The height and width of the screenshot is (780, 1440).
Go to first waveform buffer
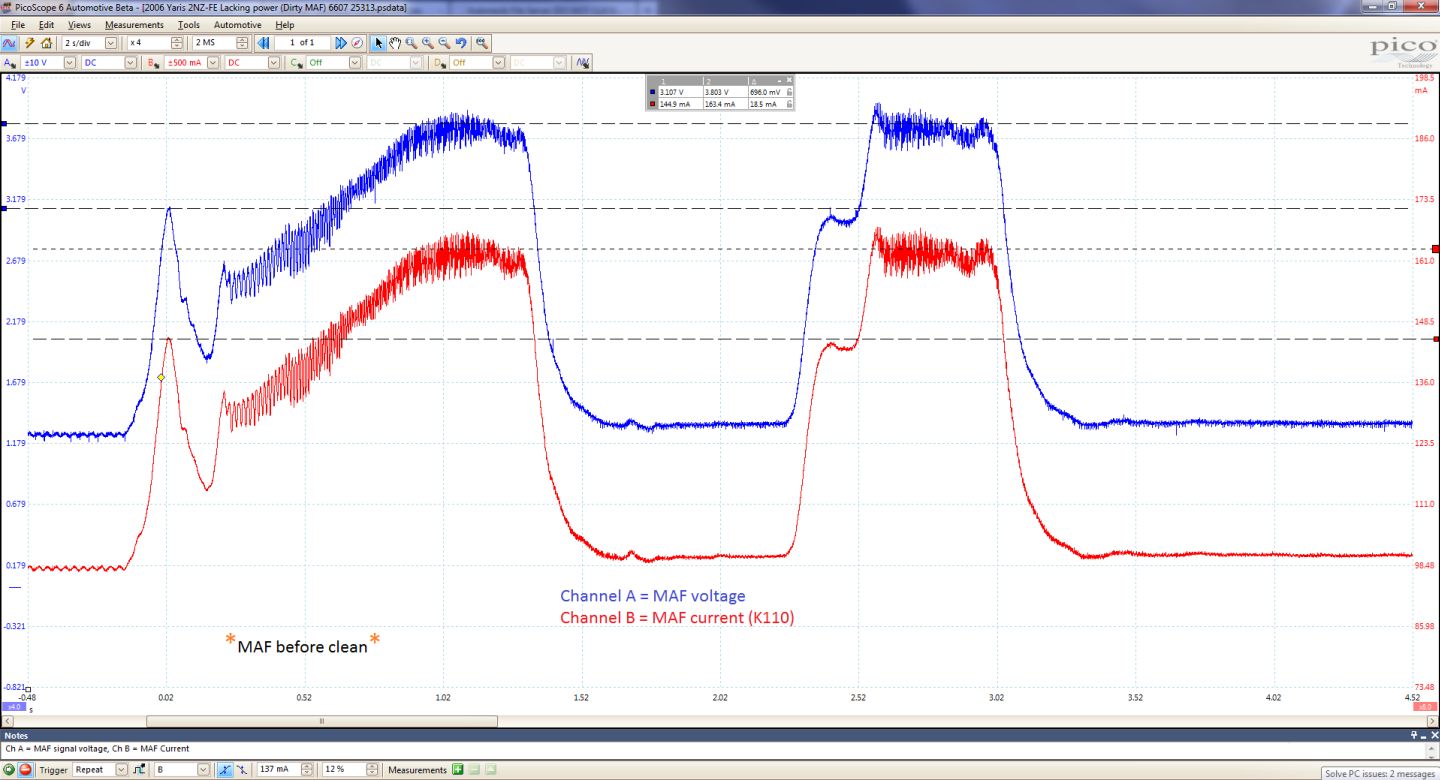[263, 43]
